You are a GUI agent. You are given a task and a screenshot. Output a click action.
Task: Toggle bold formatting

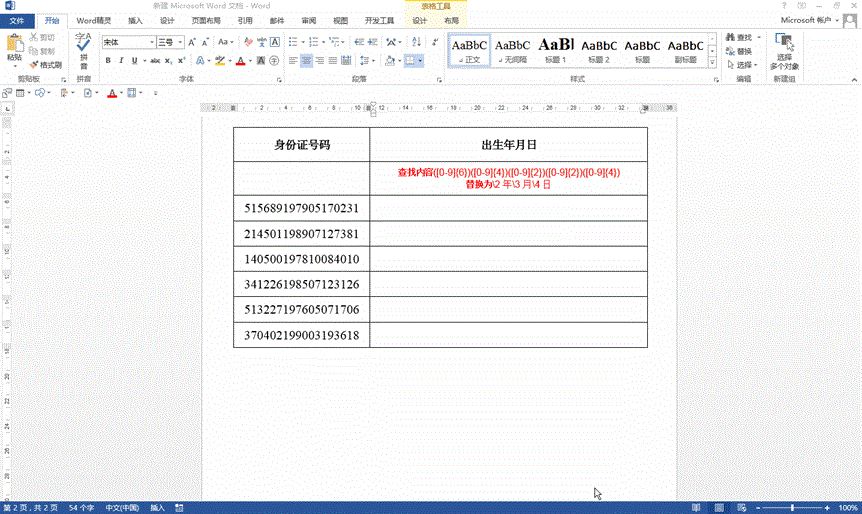click(108, 61)
